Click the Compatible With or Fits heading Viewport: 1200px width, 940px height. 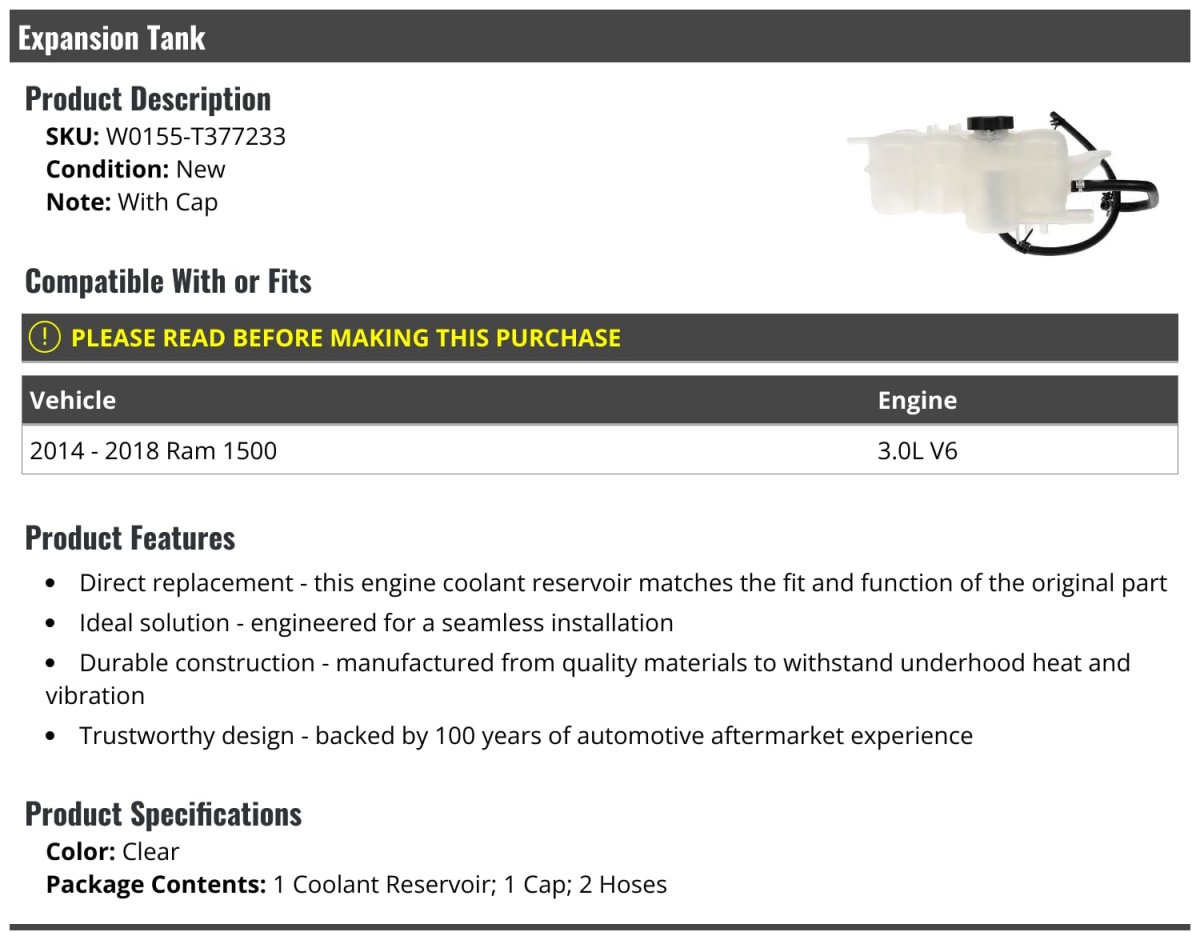click(x=168, y=281)
